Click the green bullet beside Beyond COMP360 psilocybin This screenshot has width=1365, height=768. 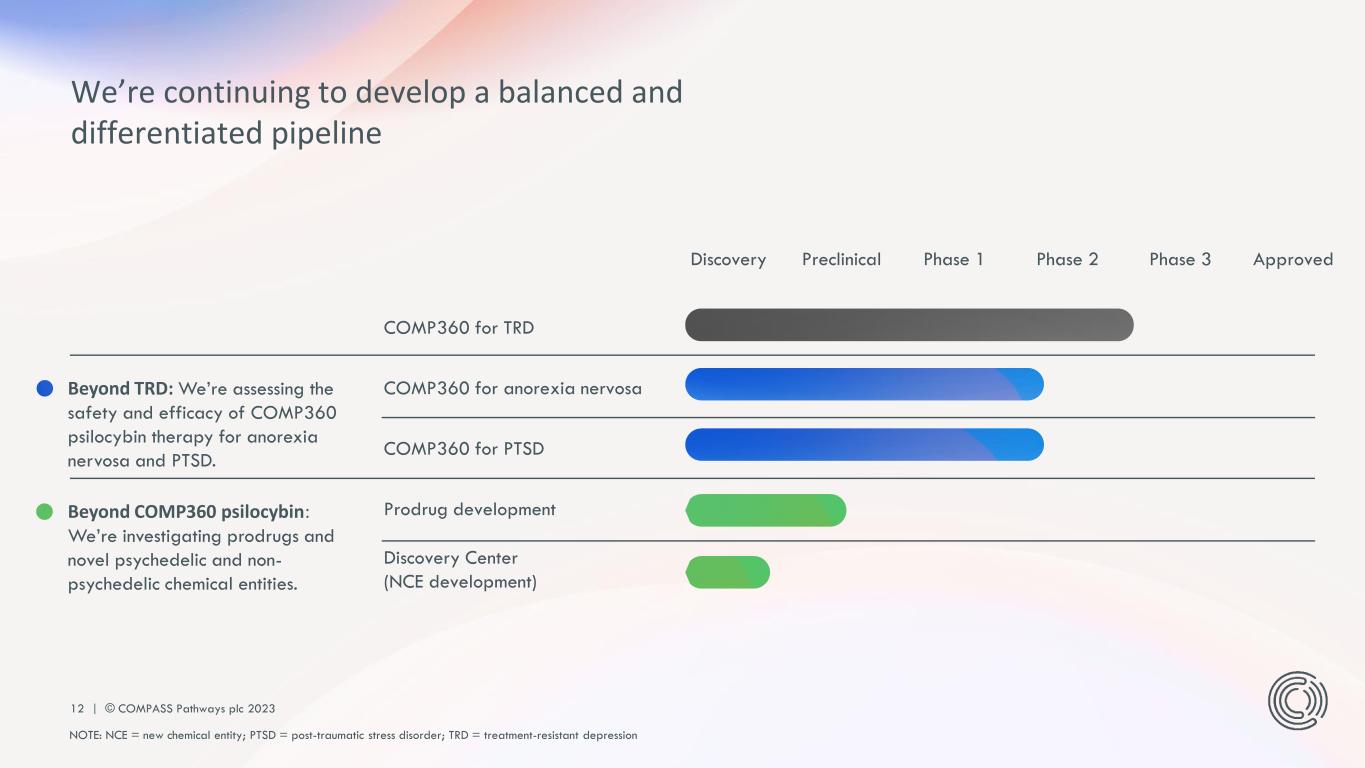coord(44,512)
